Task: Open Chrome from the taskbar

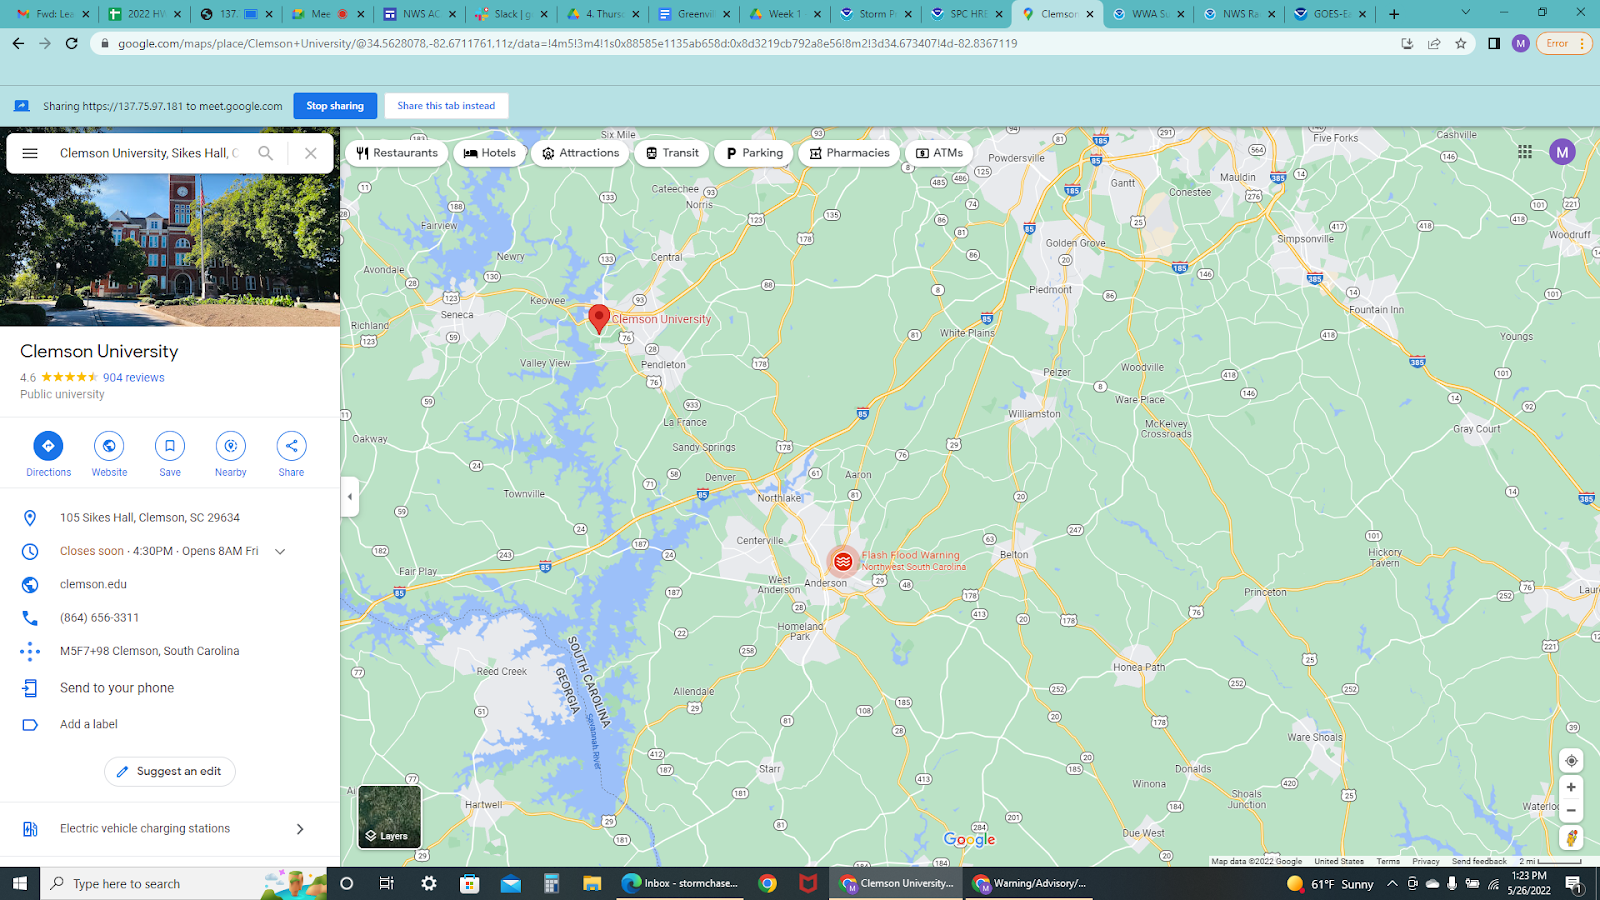Action: [767, 883]
